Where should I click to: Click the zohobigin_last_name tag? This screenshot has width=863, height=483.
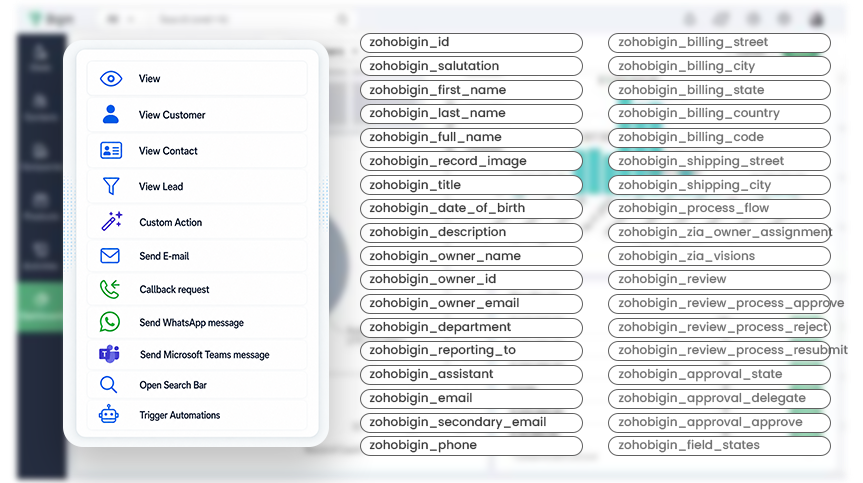point(471,113)
